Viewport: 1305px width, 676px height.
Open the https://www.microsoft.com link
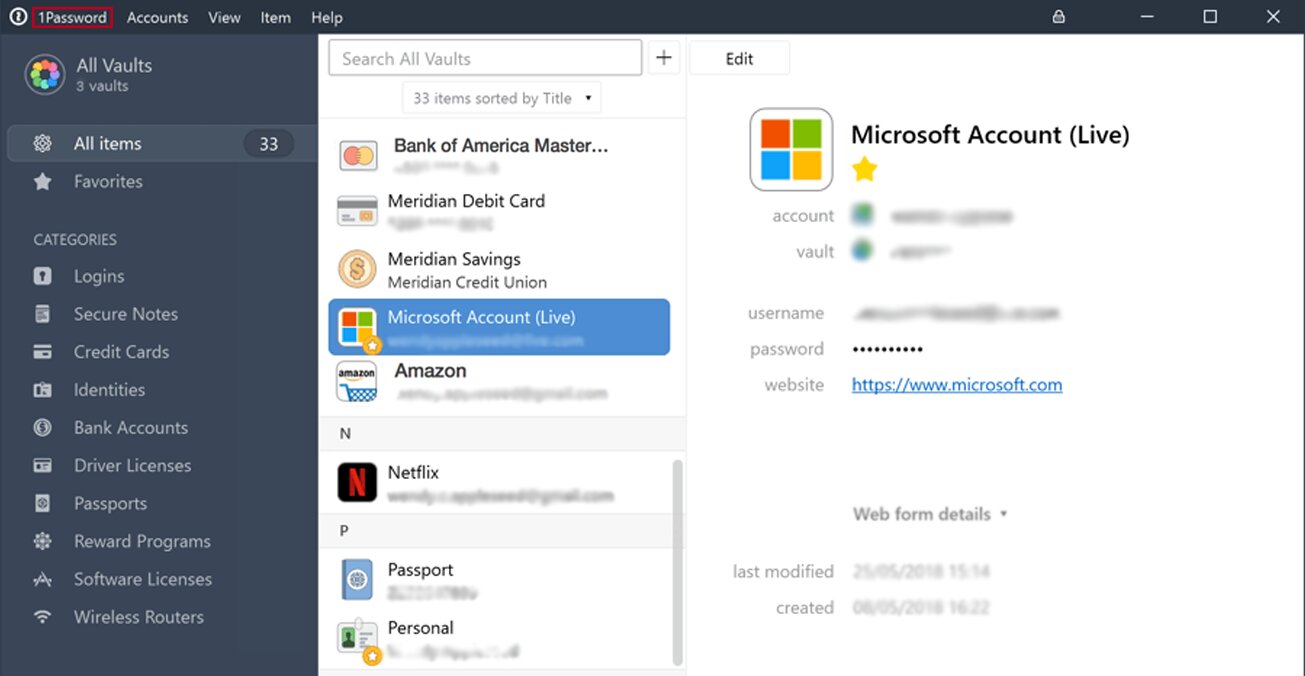coord(957,385)
